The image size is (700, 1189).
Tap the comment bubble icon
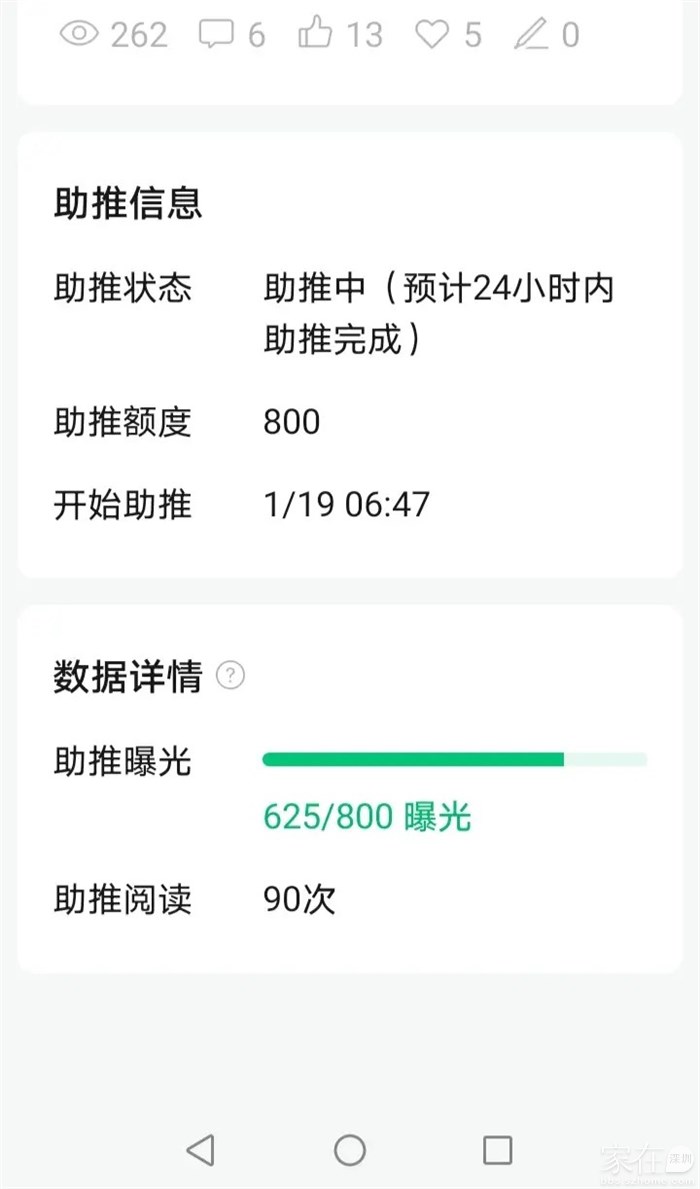(x=215, y=35)
